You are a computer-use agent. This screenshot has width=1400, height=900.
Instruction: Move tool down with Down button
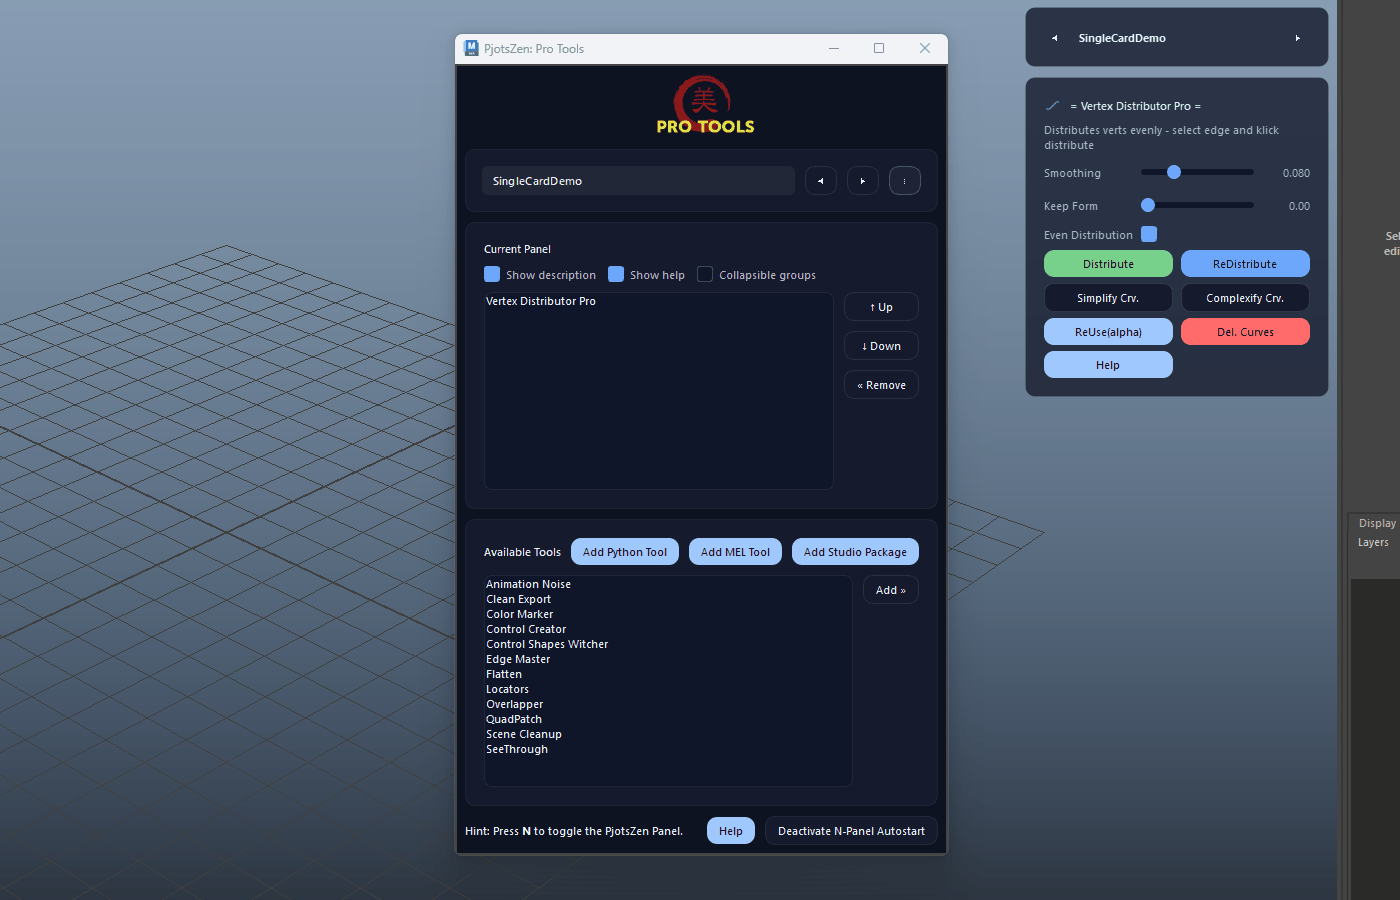(881, 346)
